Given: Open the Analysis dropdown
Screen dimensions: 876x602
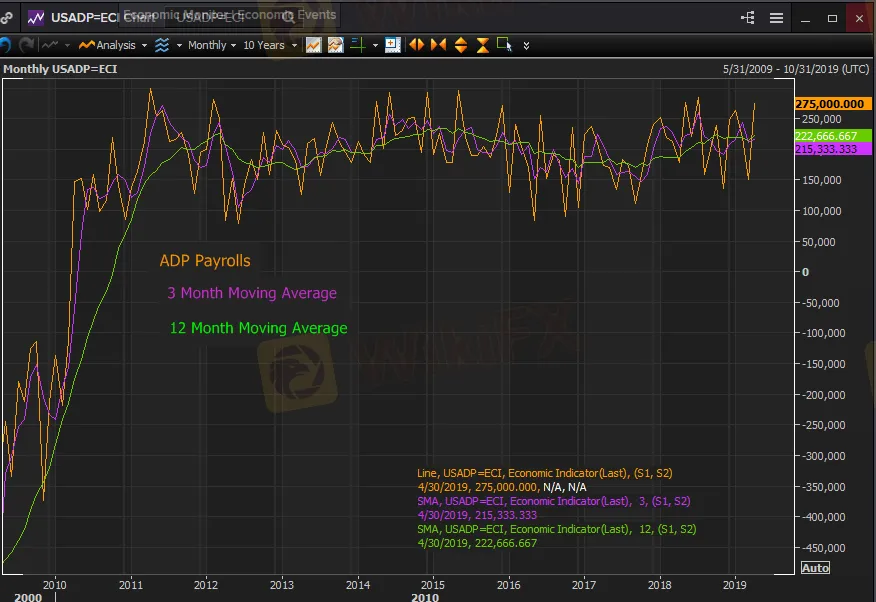Looking at the screenshot, I should [x=113, y=45].
